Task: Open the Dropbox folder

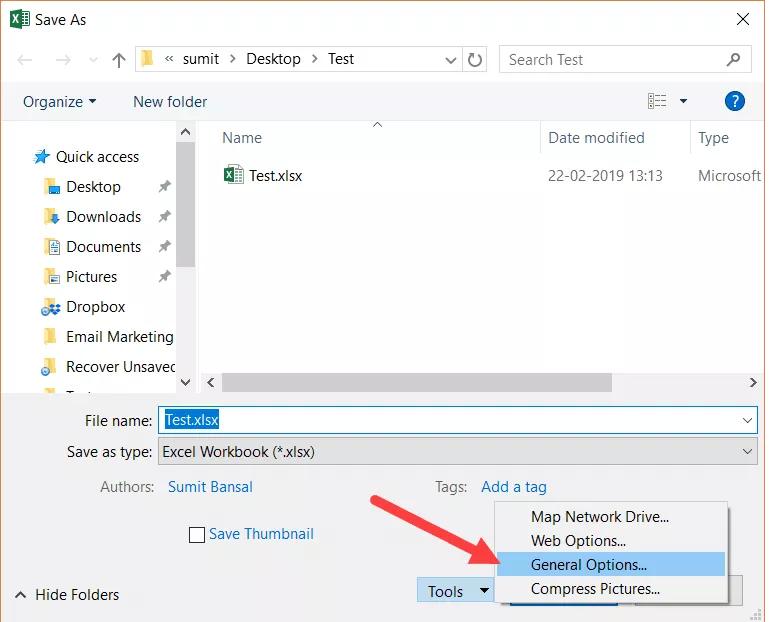Action: (96, 307)
